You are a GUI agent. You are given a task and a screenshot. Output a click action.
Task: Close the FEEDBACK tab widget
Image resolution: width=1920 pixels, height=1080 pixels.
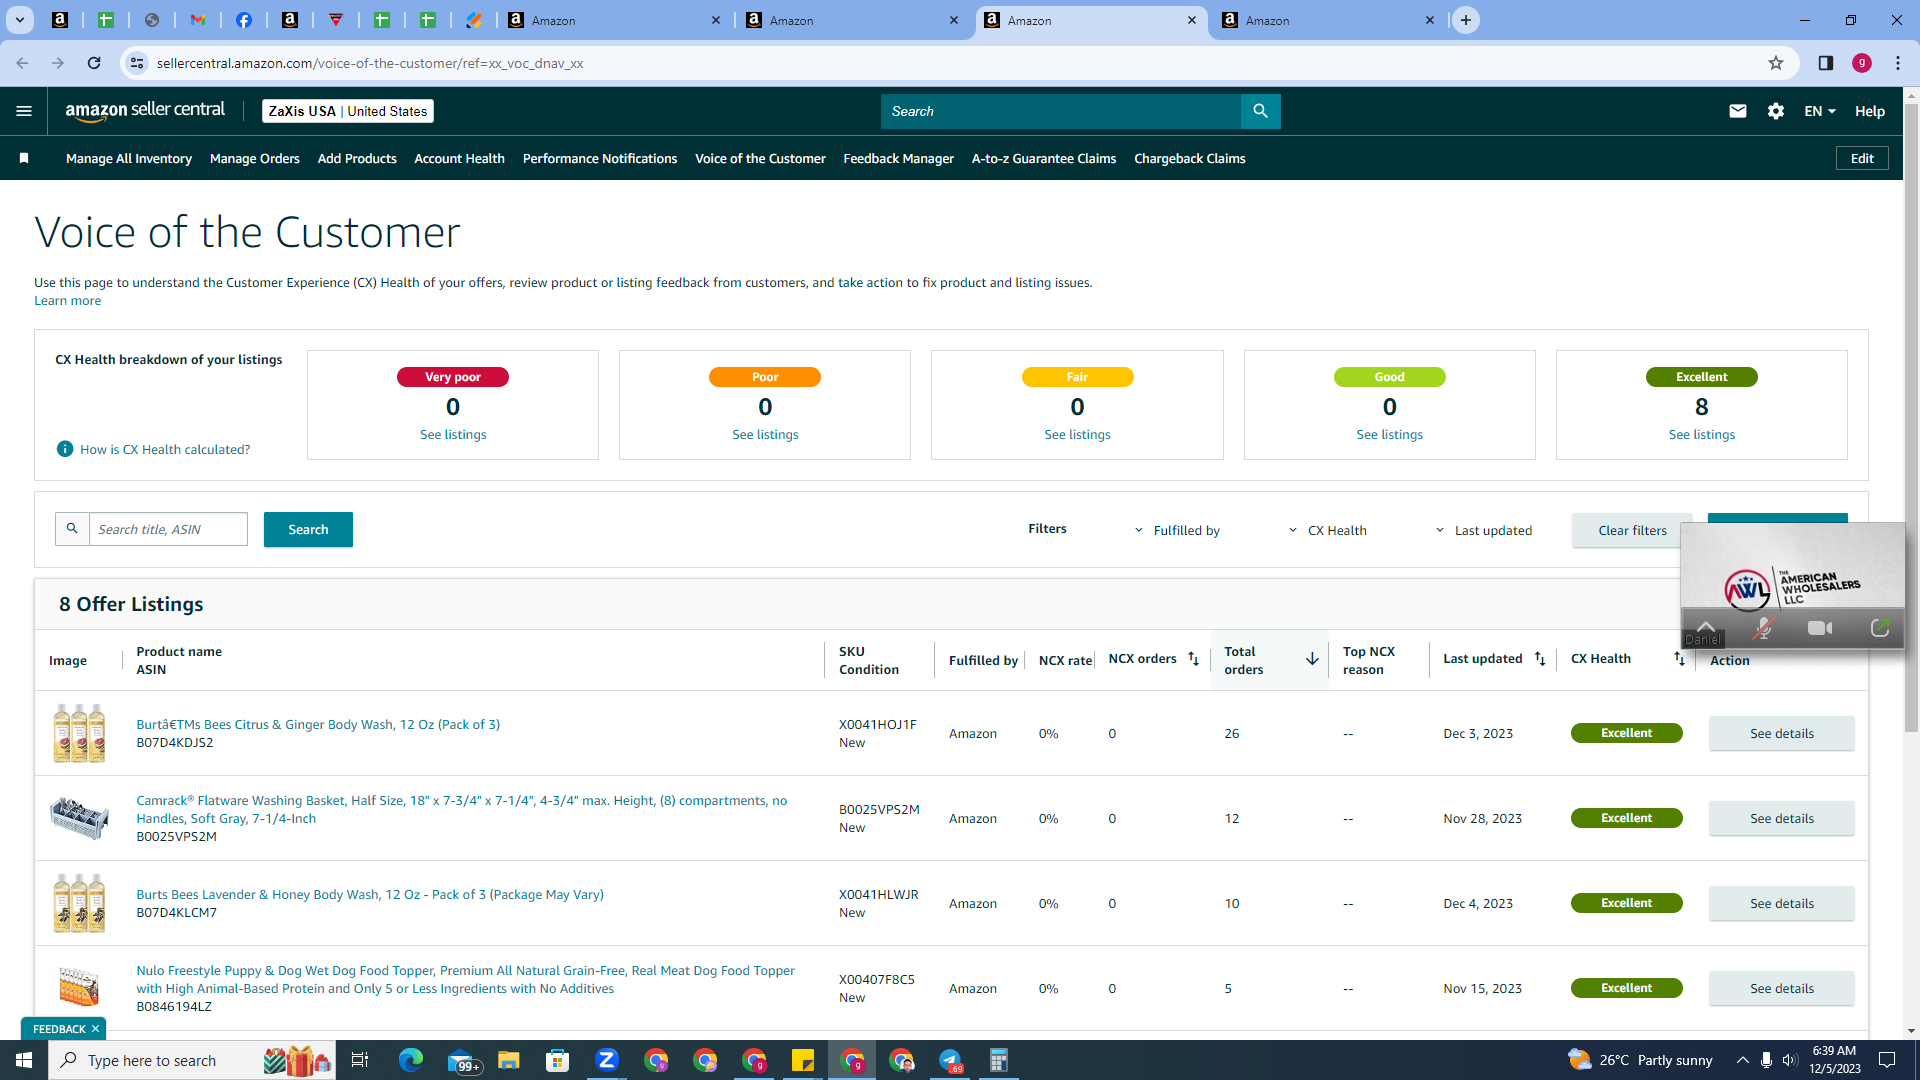[x=95, y=1029]
